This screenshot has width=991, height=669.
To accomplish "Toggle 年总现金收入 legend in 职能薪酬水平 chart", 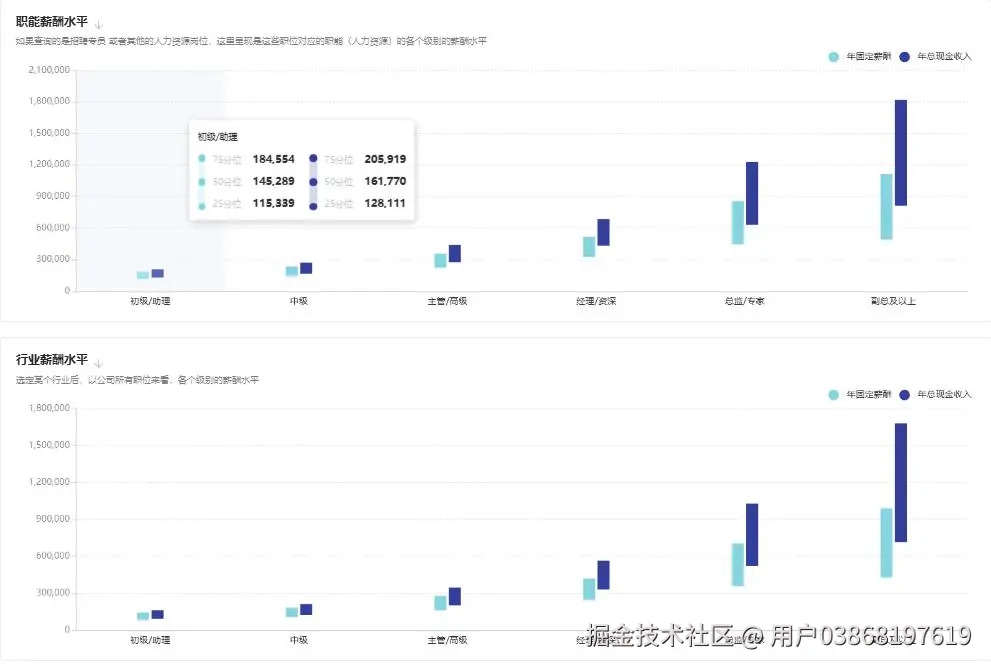I will tap(935, 56).
